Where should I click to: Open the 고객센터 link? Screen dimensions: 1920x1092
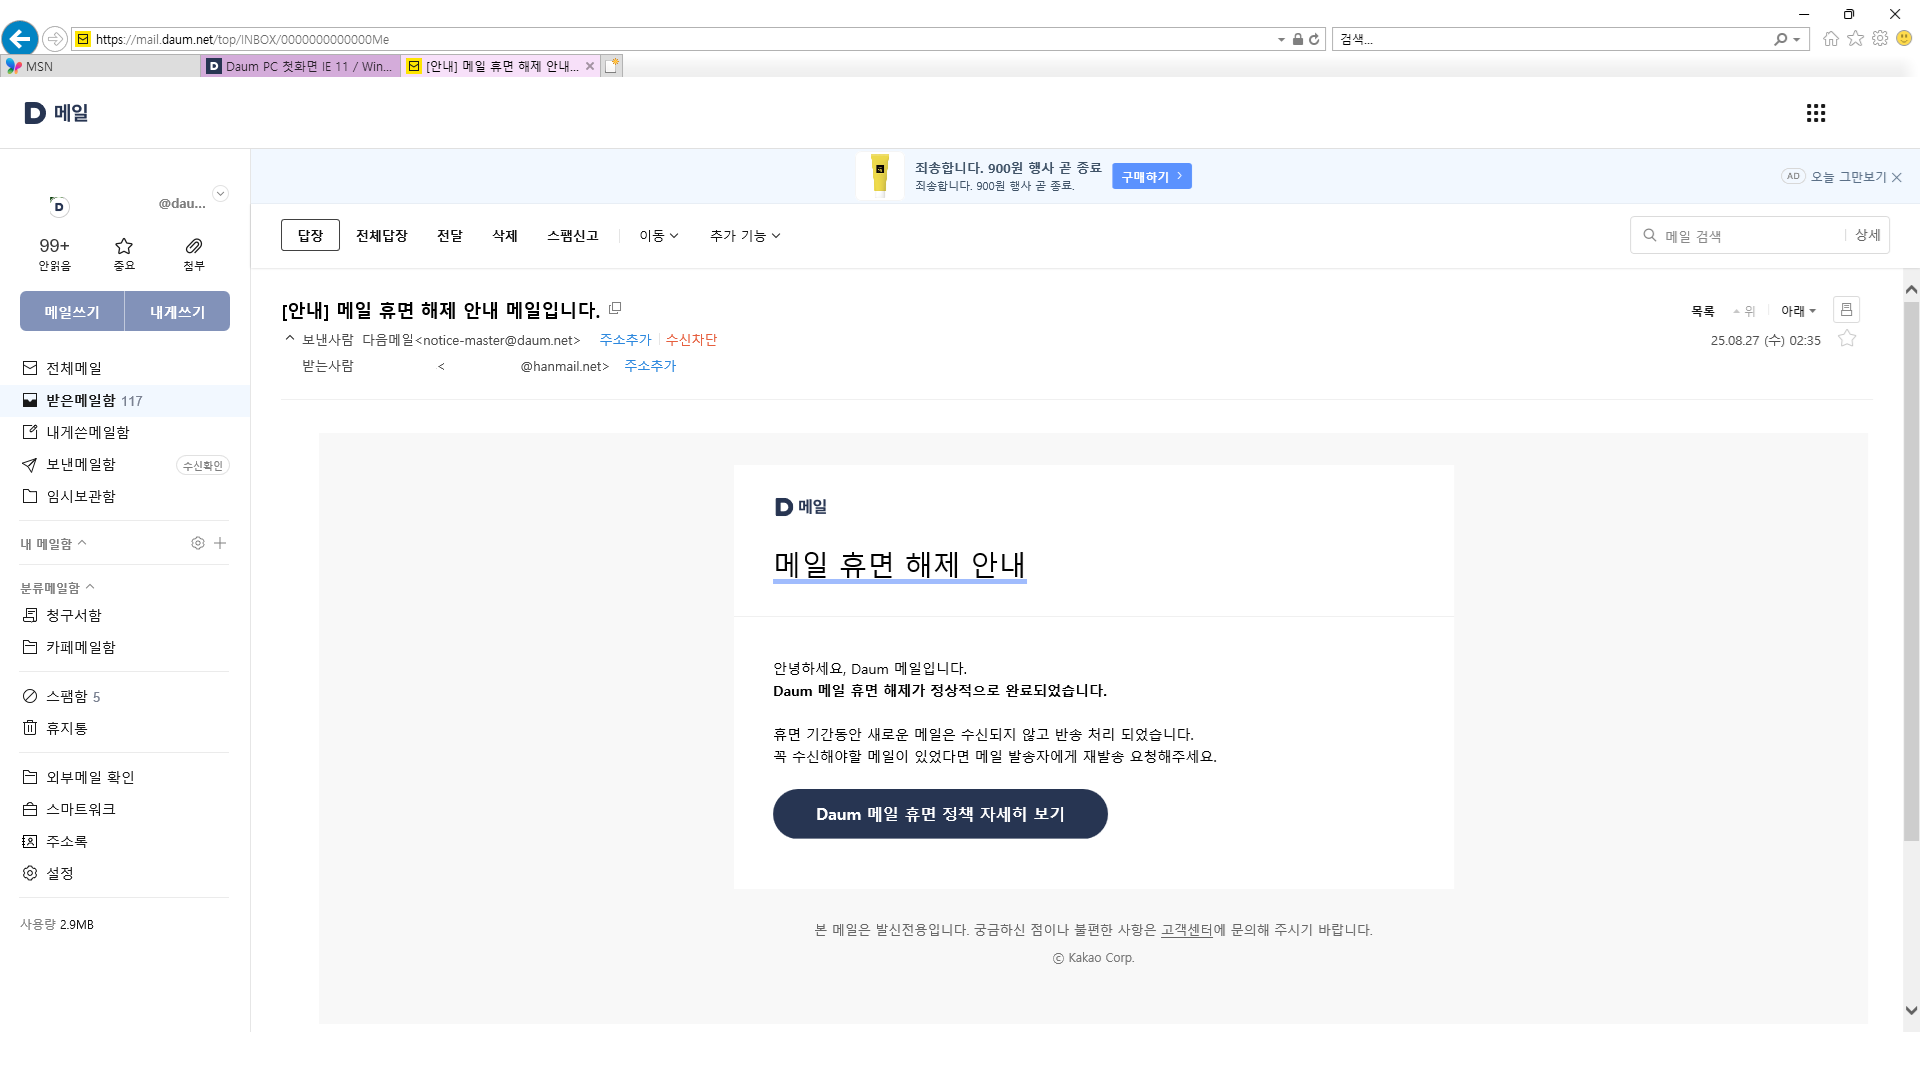pyautogui.click(x=1186, y=930)
